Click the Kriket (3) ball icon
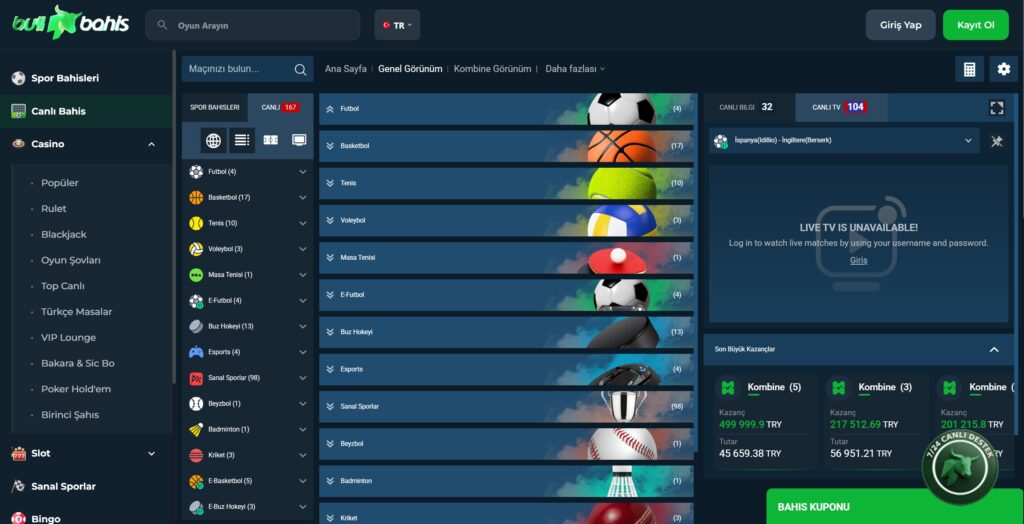1024x524 pixels. pyautogui.click(x=196, y=455)
